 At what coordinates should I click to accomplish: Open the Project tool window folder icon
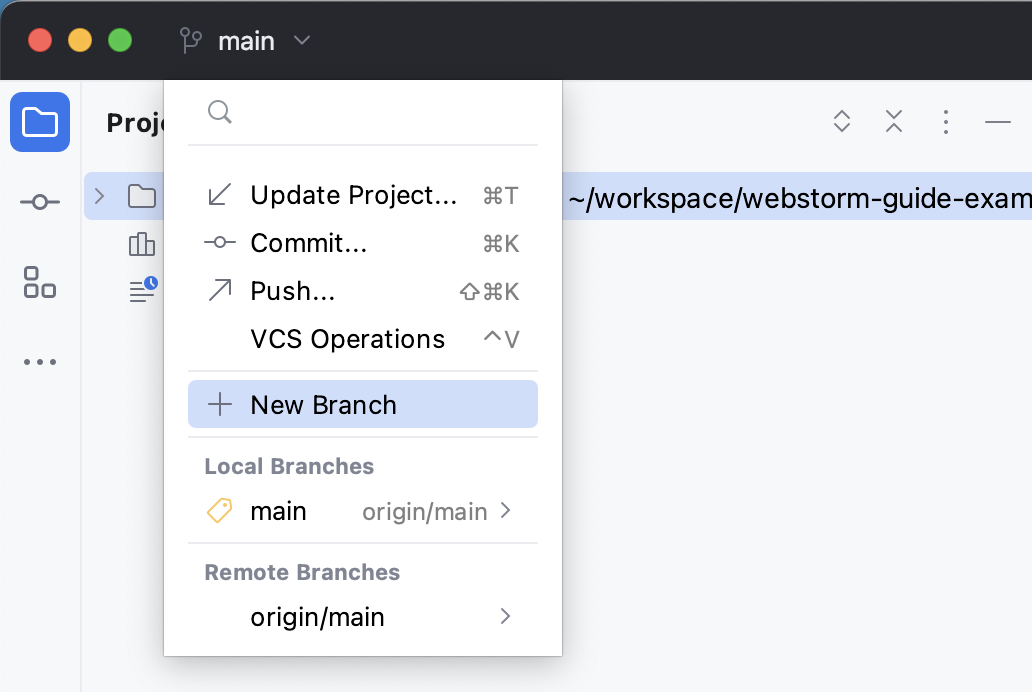tap(40, 122)
